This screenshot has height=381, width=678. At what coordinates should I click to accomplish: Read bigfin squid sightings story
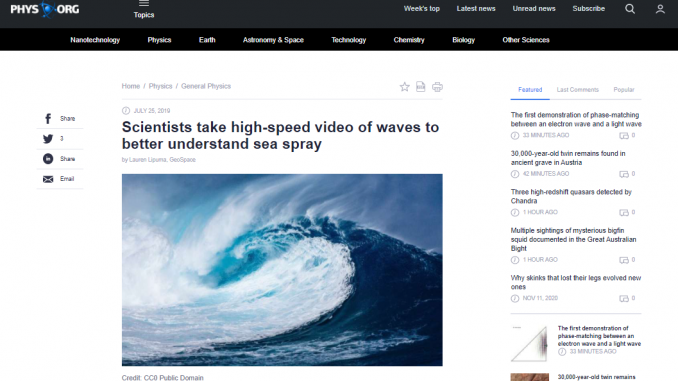pos(573,239)
